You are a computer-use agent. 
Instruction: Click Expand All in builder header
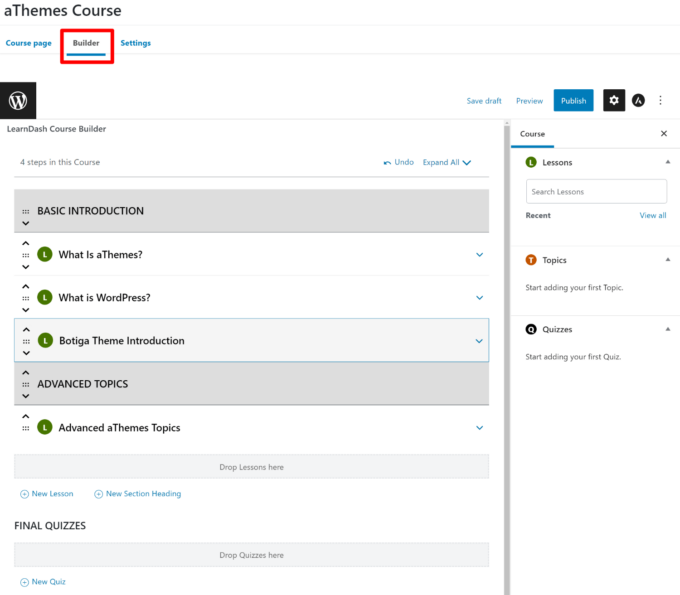[447, 162]
